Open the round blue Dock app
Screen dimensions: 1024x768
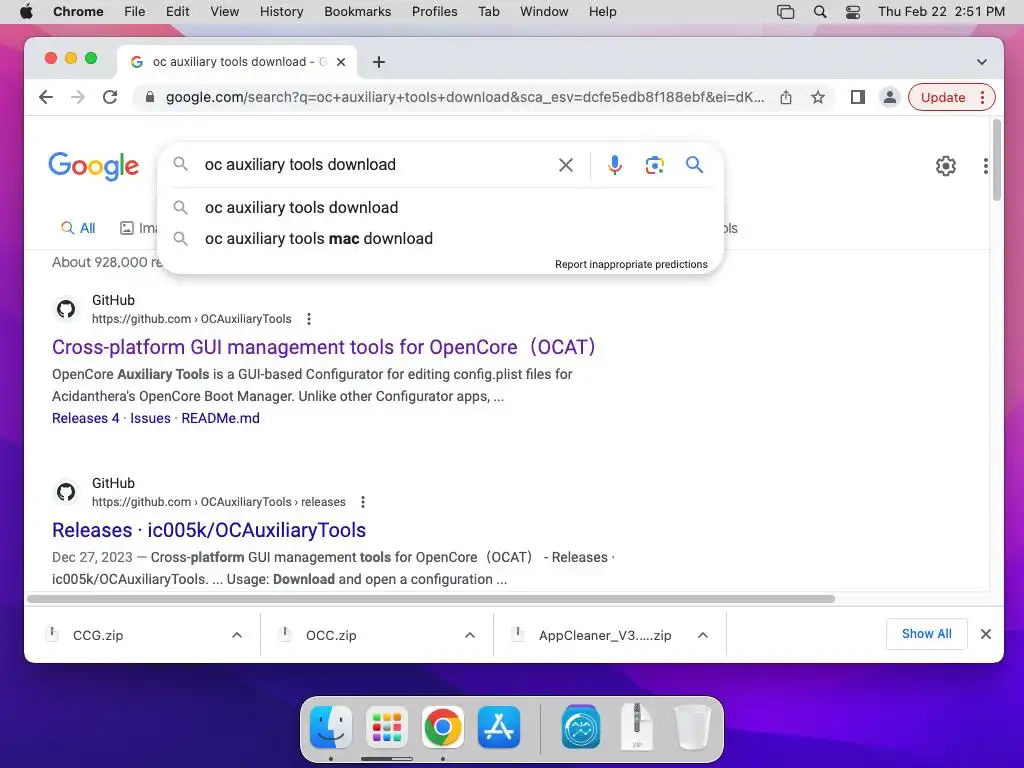pos(581,727)
